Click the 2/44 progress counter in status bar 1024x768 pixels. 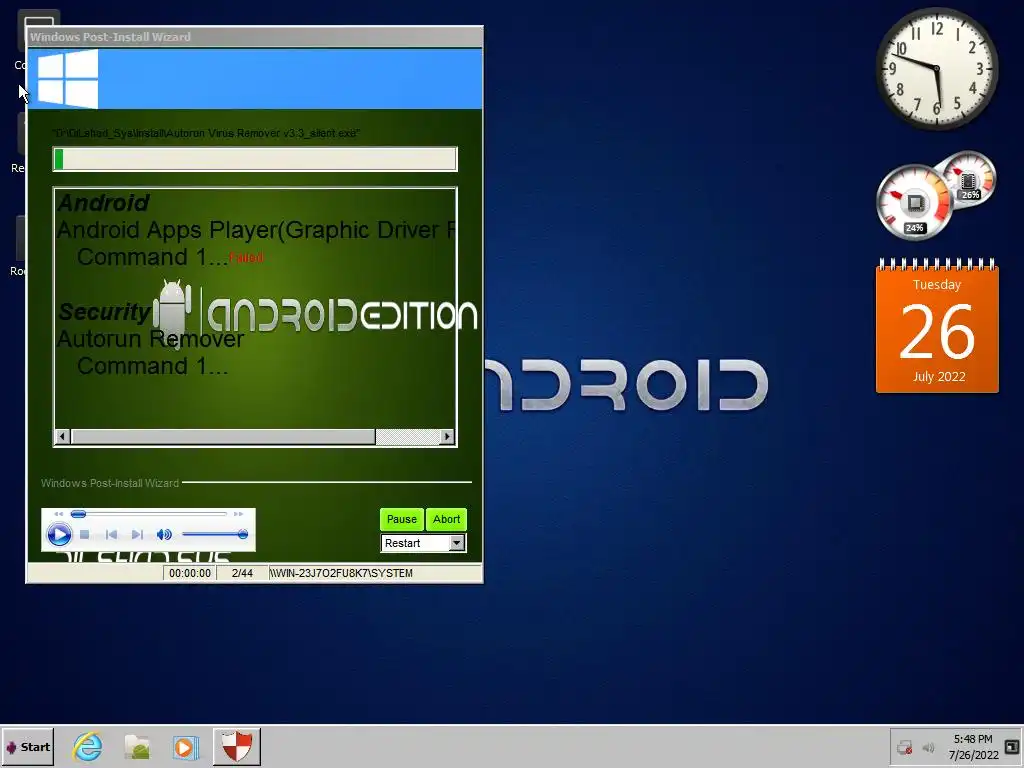tap(242, 573)
